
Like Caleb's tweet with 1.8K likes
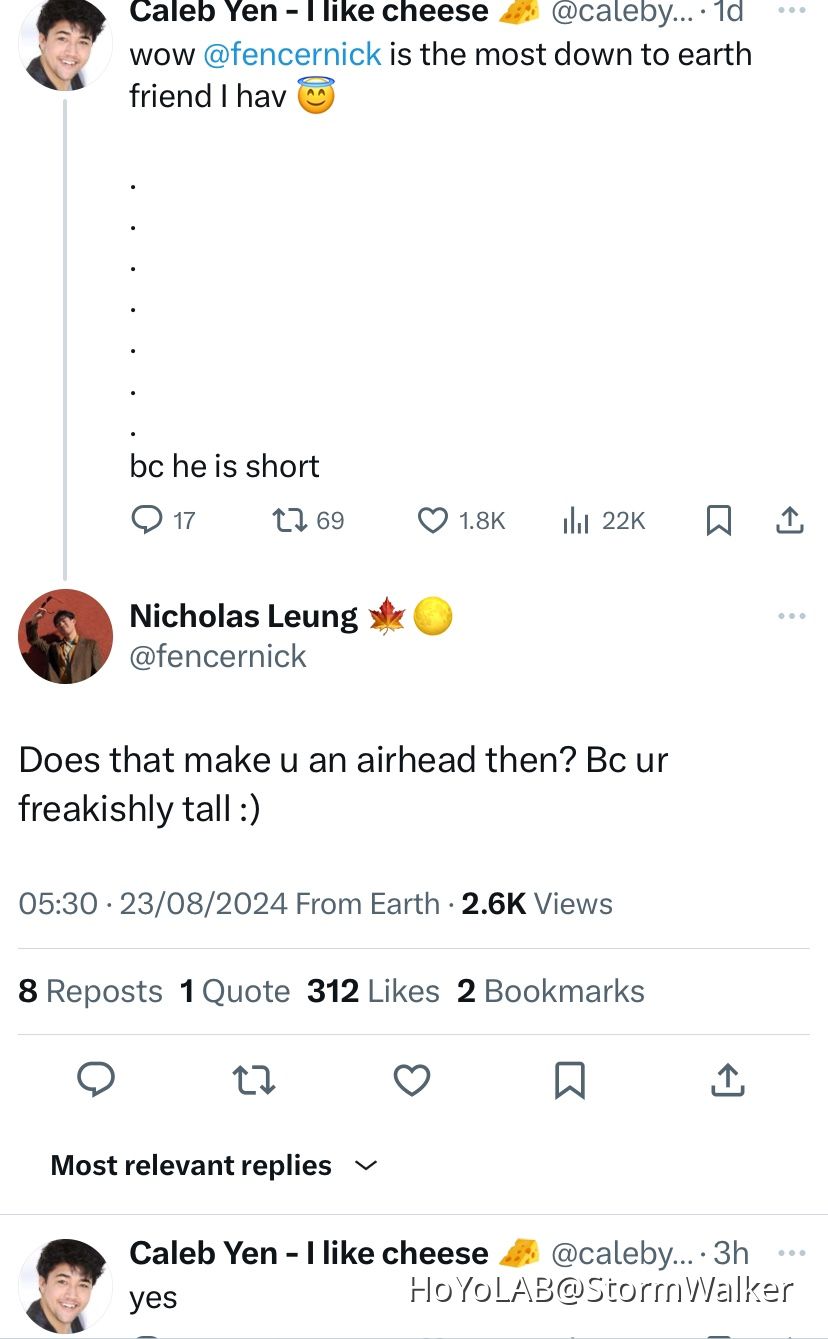coord(432,520)
